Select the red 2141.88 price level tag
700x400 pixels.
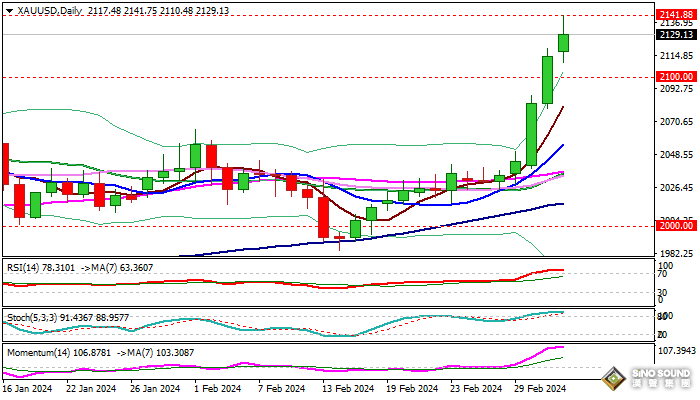(676, 15)
